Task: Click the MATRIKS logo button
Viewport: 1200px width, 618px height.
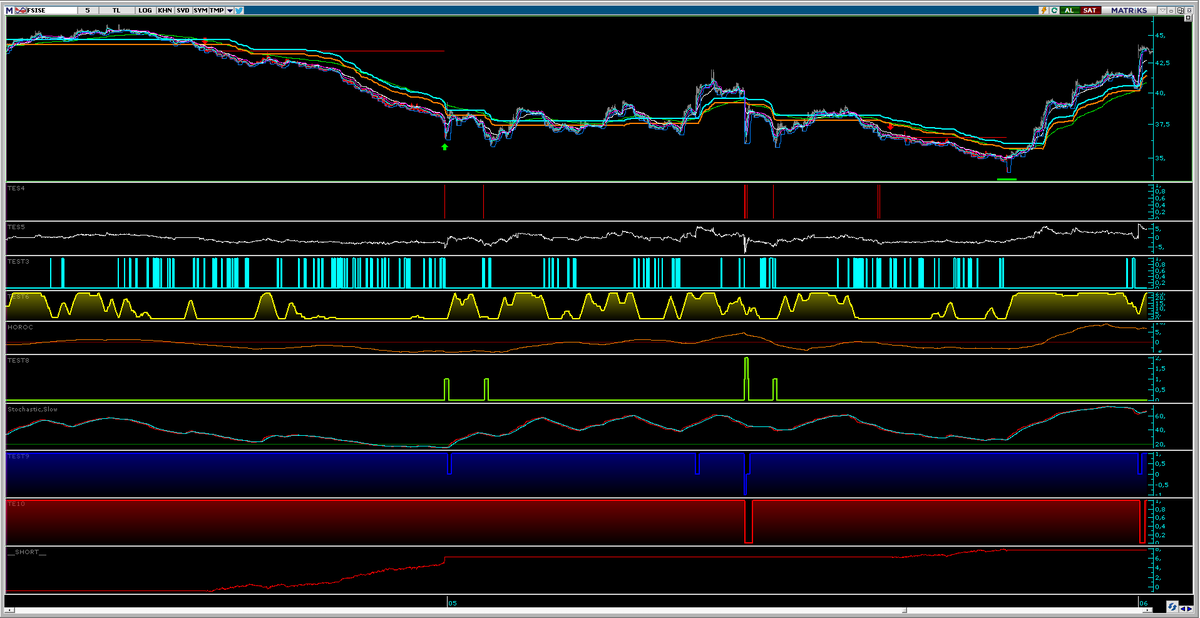Action: (1129, 10)
